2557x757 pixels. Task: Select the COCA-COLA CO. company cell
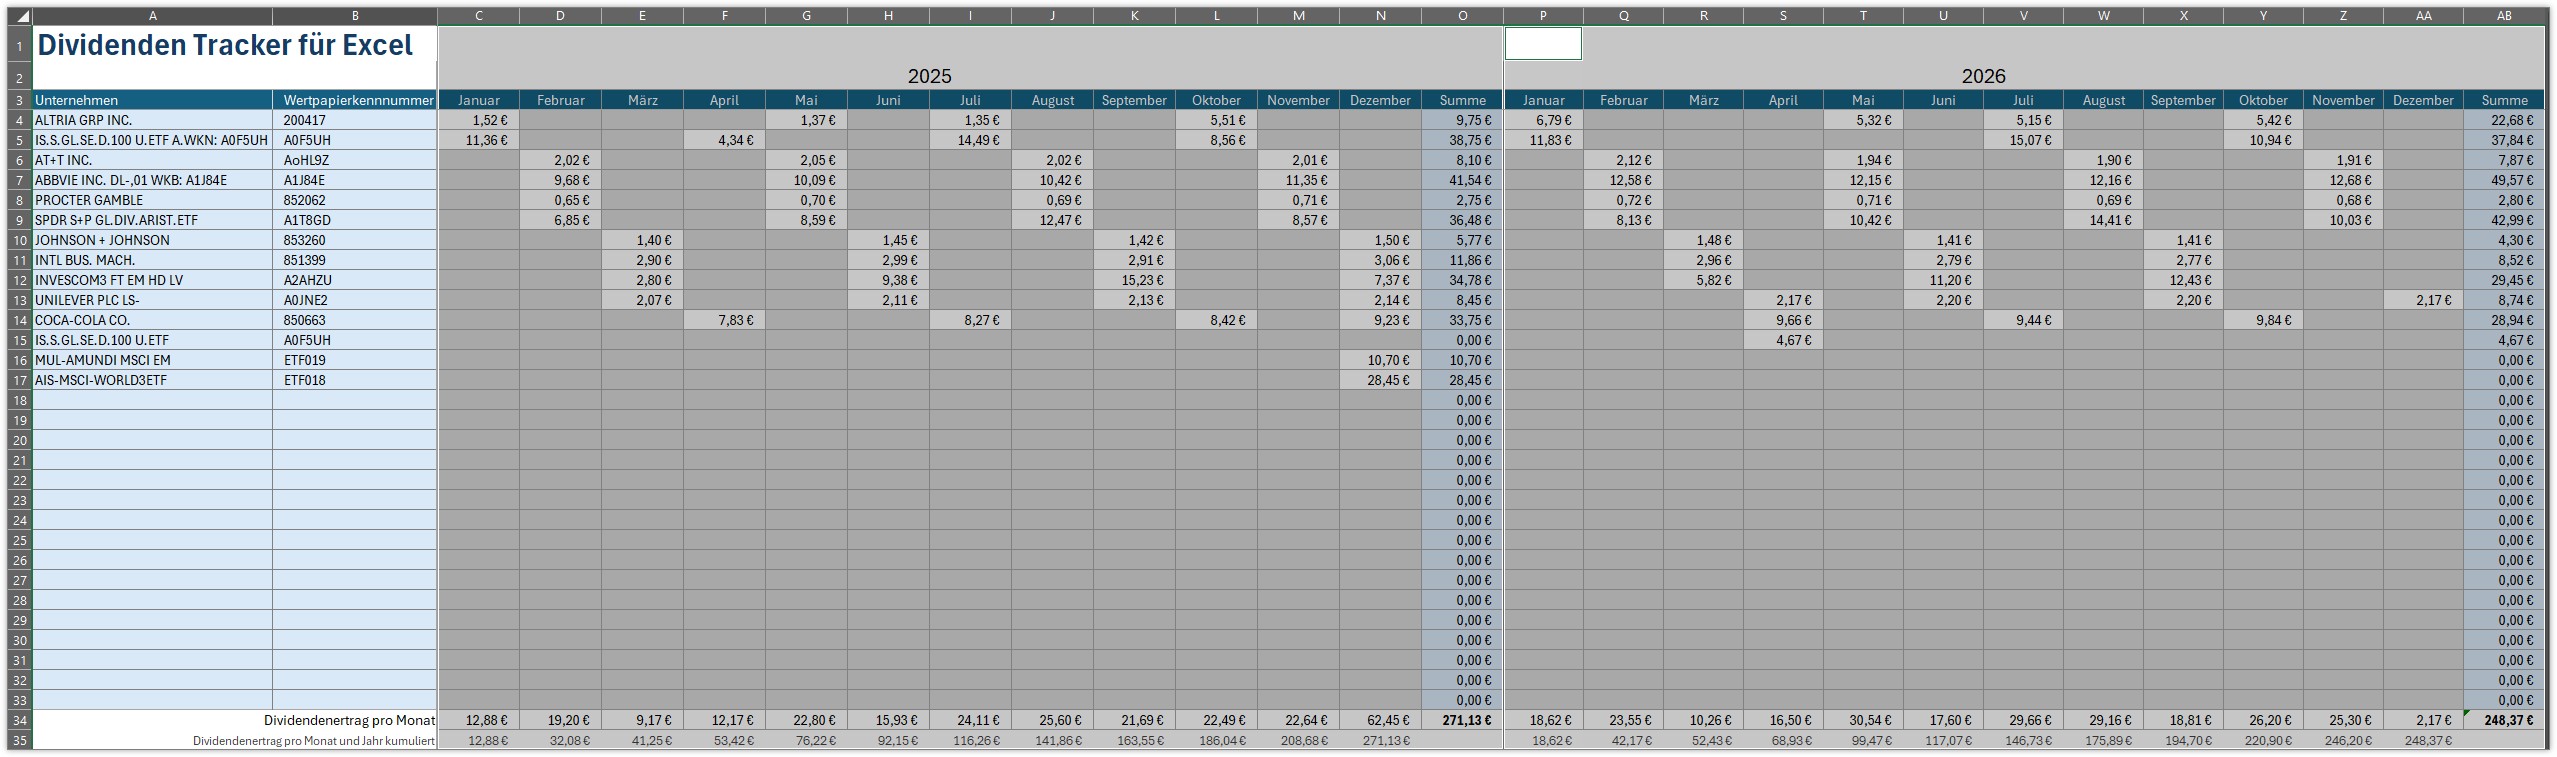152,320
